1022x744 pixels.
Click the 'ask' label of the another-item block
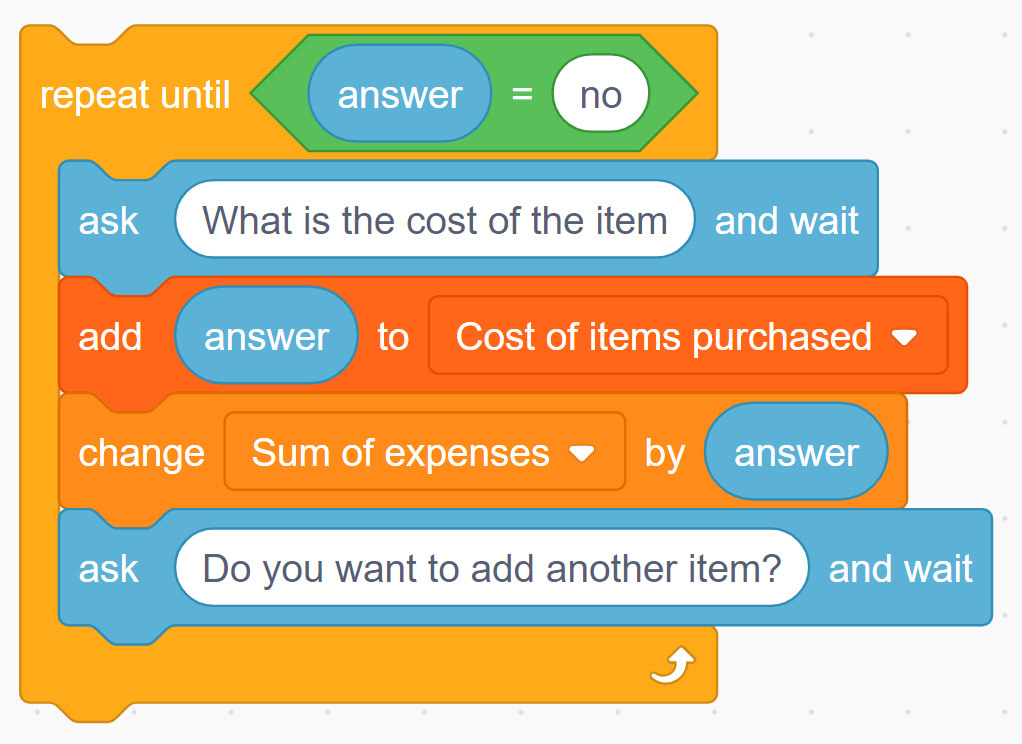[109, 569]
